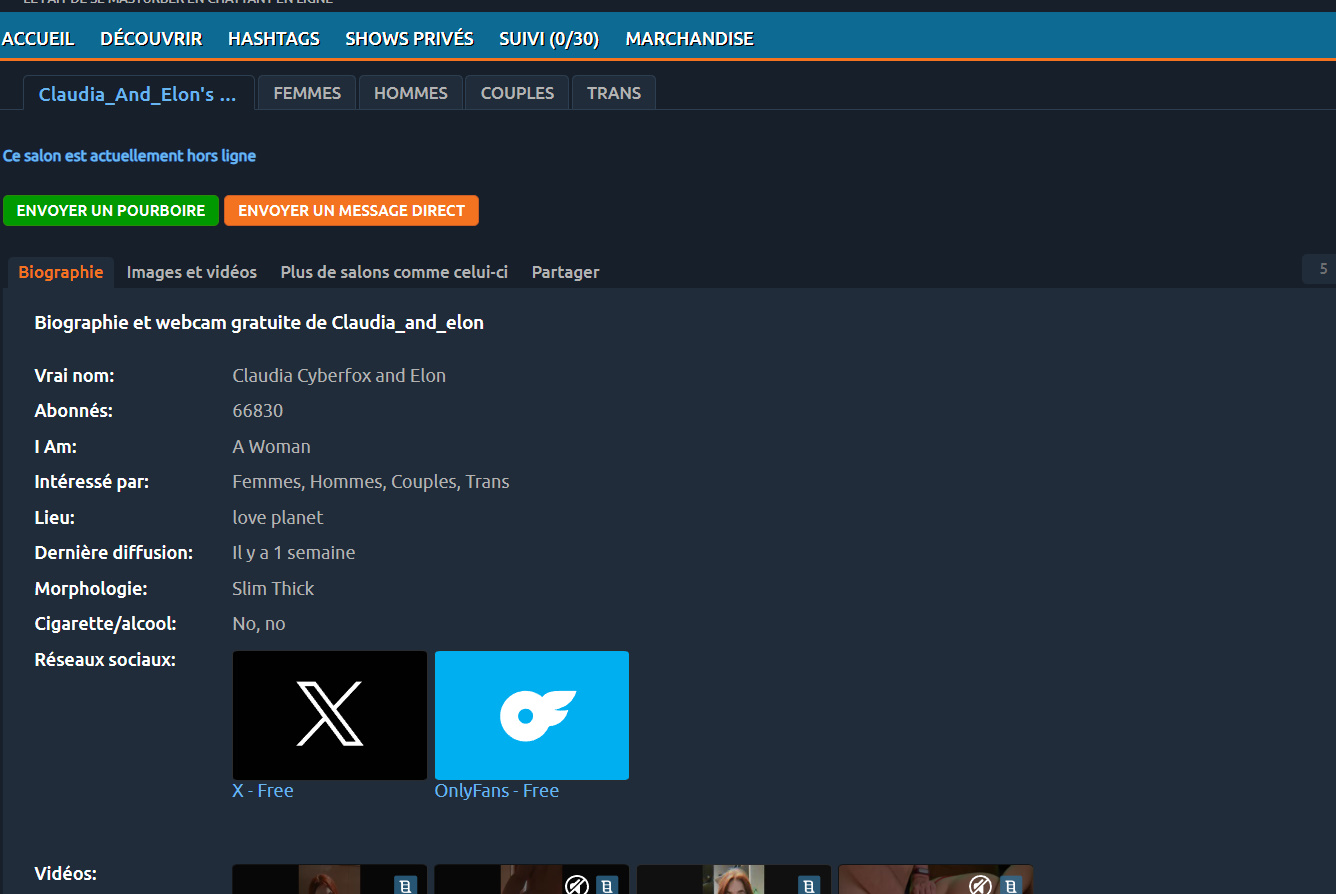Screen dimensions: 1336x894
Task: Open the third video thumbnail
Action: pos(734,880)
